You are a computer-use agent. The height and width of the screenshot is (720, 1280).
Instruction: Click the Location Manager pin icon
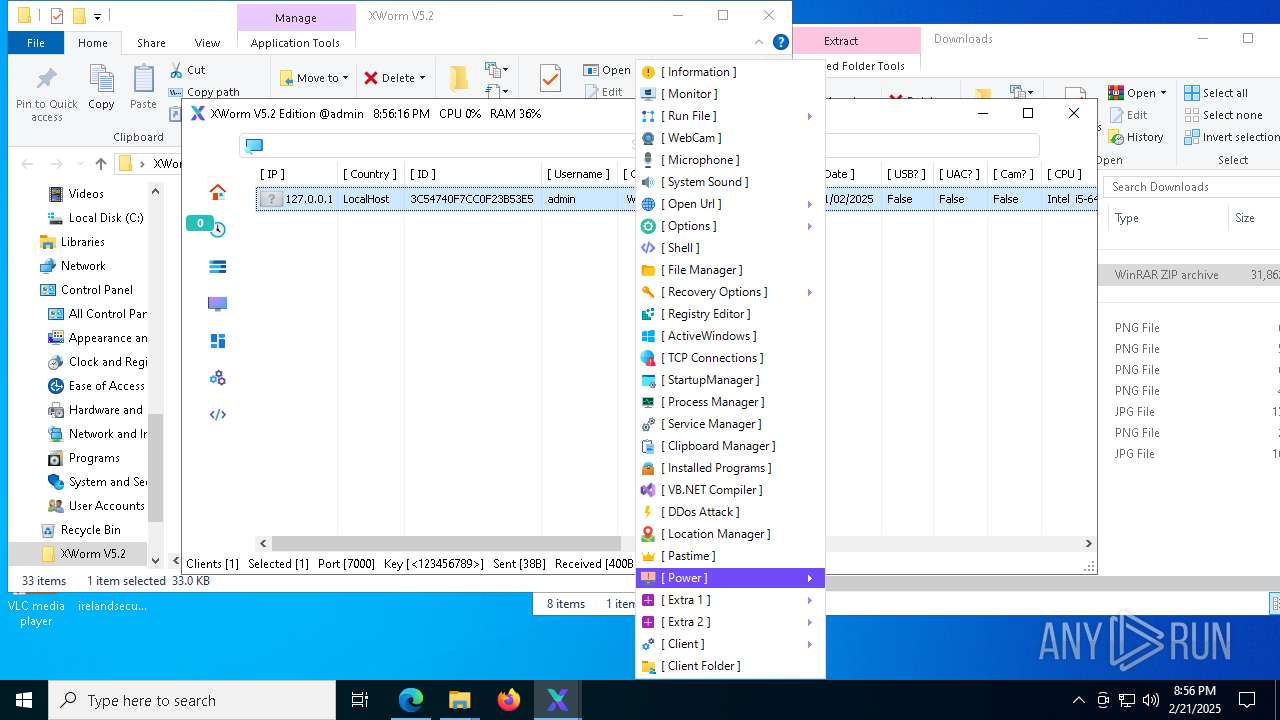[x=648, y=534]
